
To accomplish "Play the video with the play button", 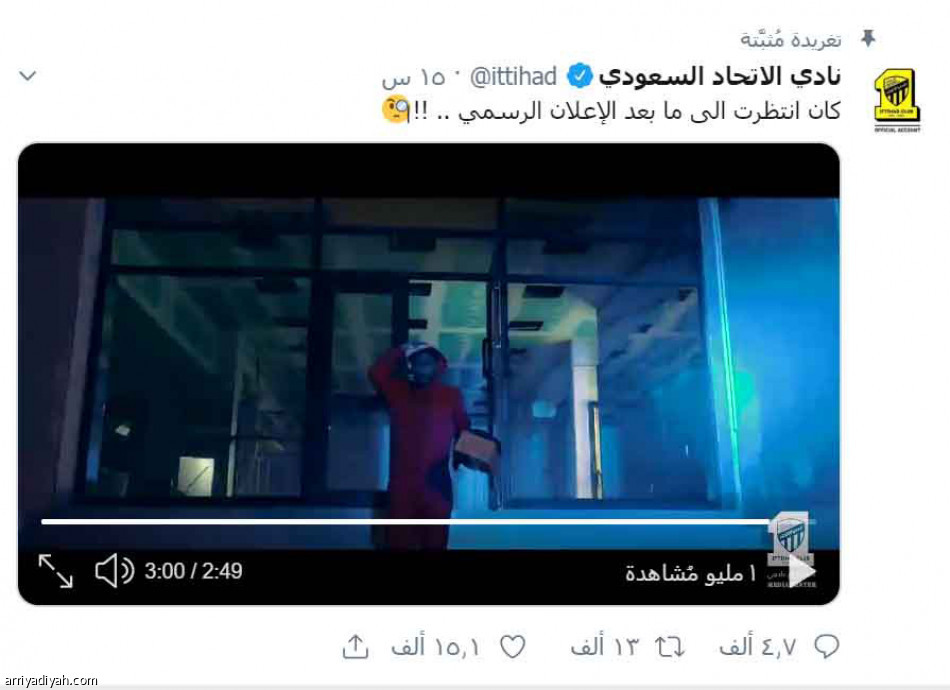I will pyautogui.click(x=800, y=571).
